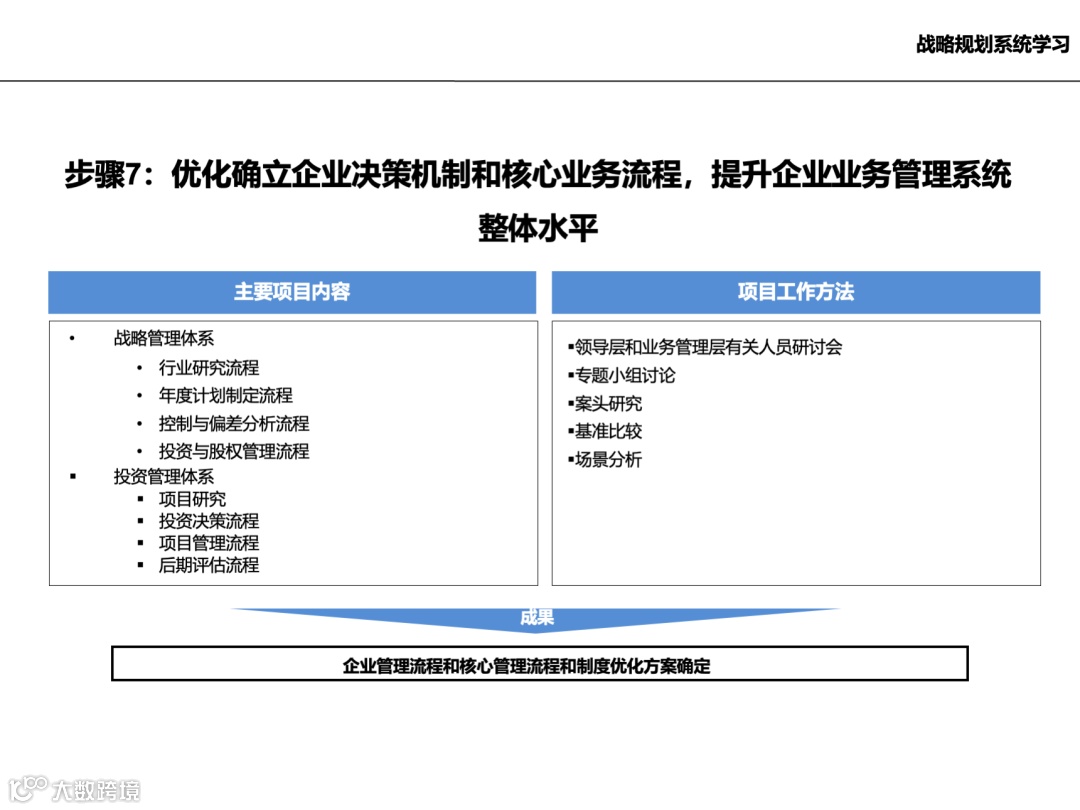Image resolution: width=1080 pixels, height=810 pixels.
Task: Click the header text 战略规划系统学习
Action: 993,44
